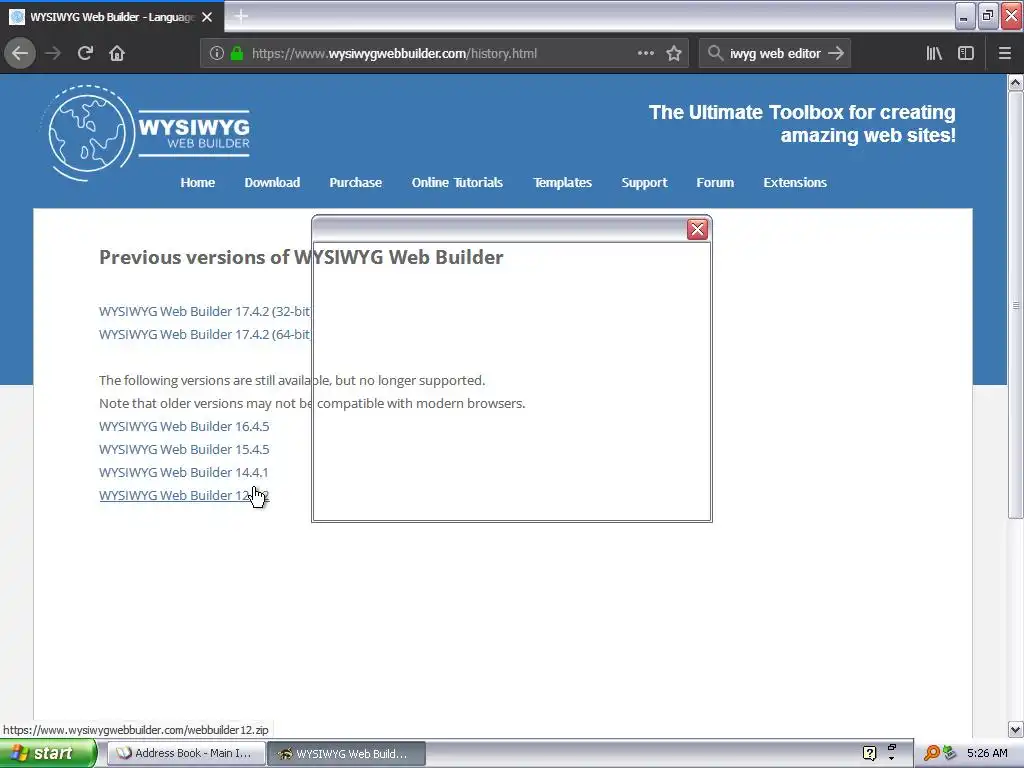Click the scrollbar down arrow
Screen dimensions: 1024x768
coord(1016,729)
